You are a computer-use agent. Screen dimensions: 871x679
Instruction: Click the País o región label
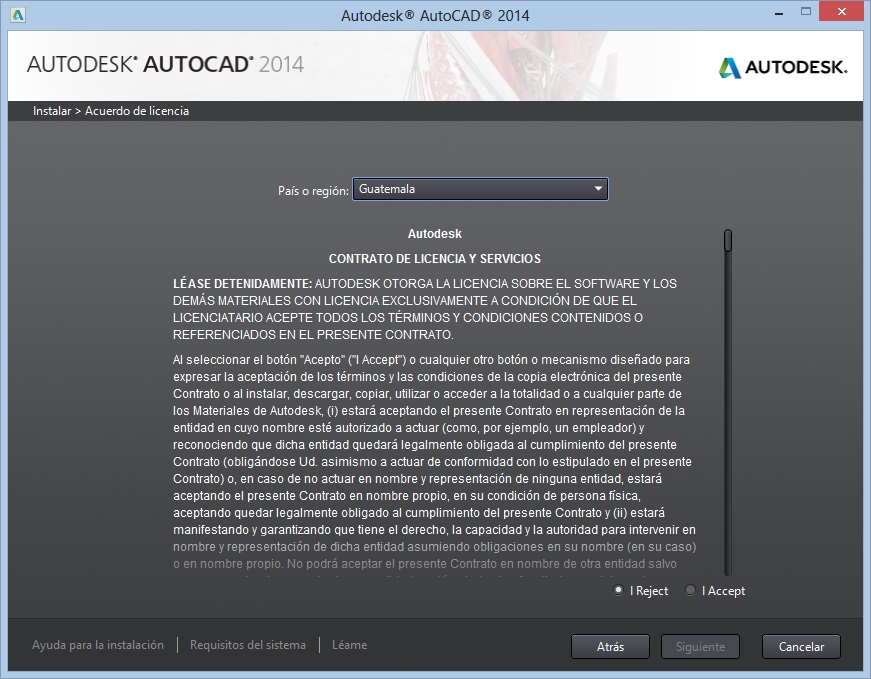[x=313, y=191]
